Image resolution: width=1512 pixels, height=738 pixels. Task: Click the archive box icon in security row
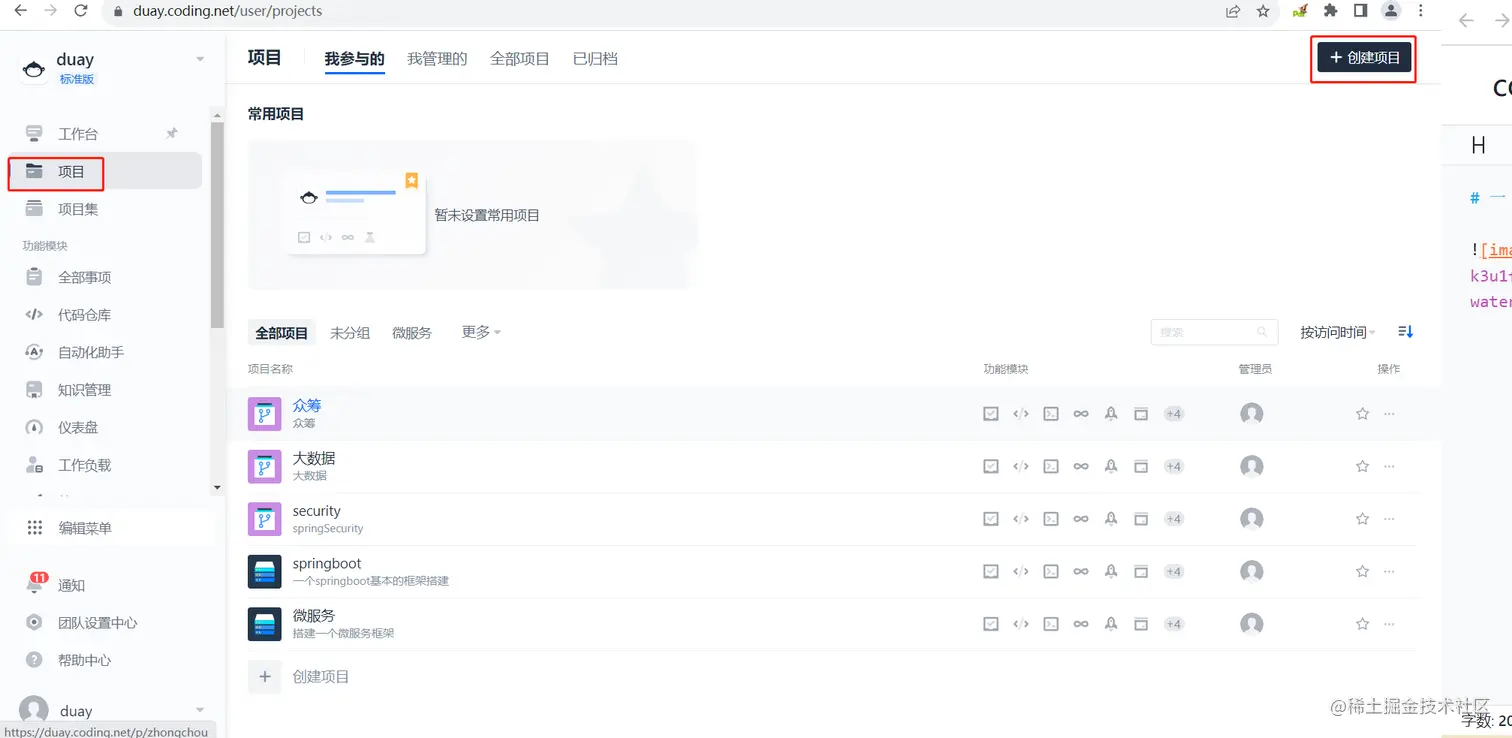point(1141,519)
